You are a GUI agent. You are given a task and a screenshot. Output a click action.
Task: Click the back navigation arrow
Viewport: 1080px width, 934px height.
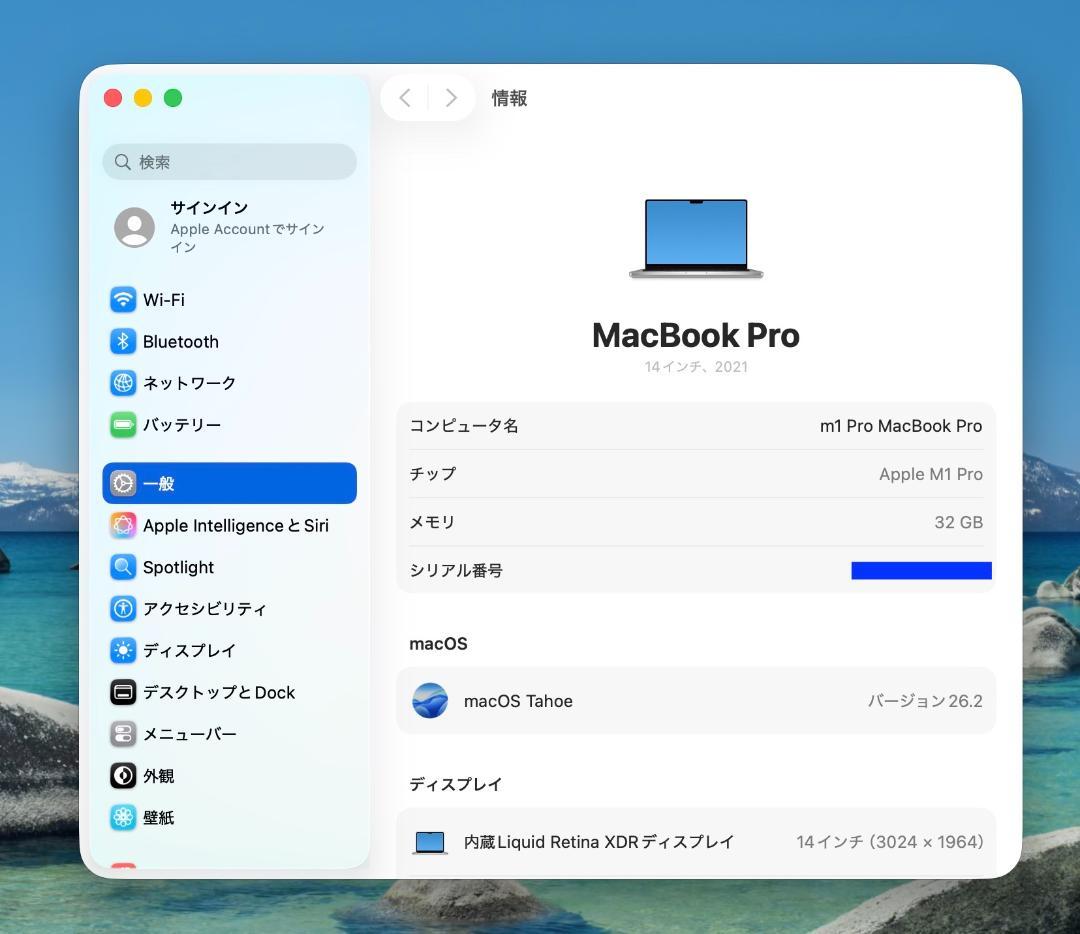pyautogui.click(x=405, y=97)
